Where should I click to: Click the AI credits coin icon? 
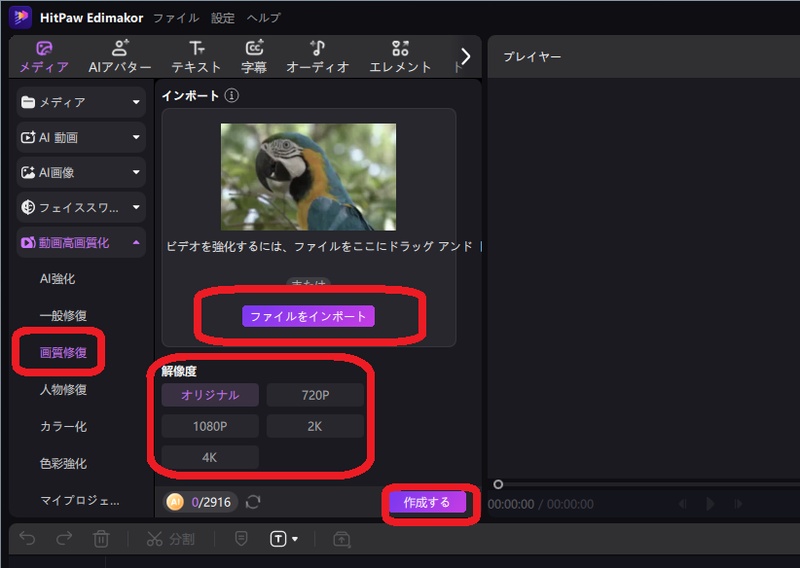(175, 502)
